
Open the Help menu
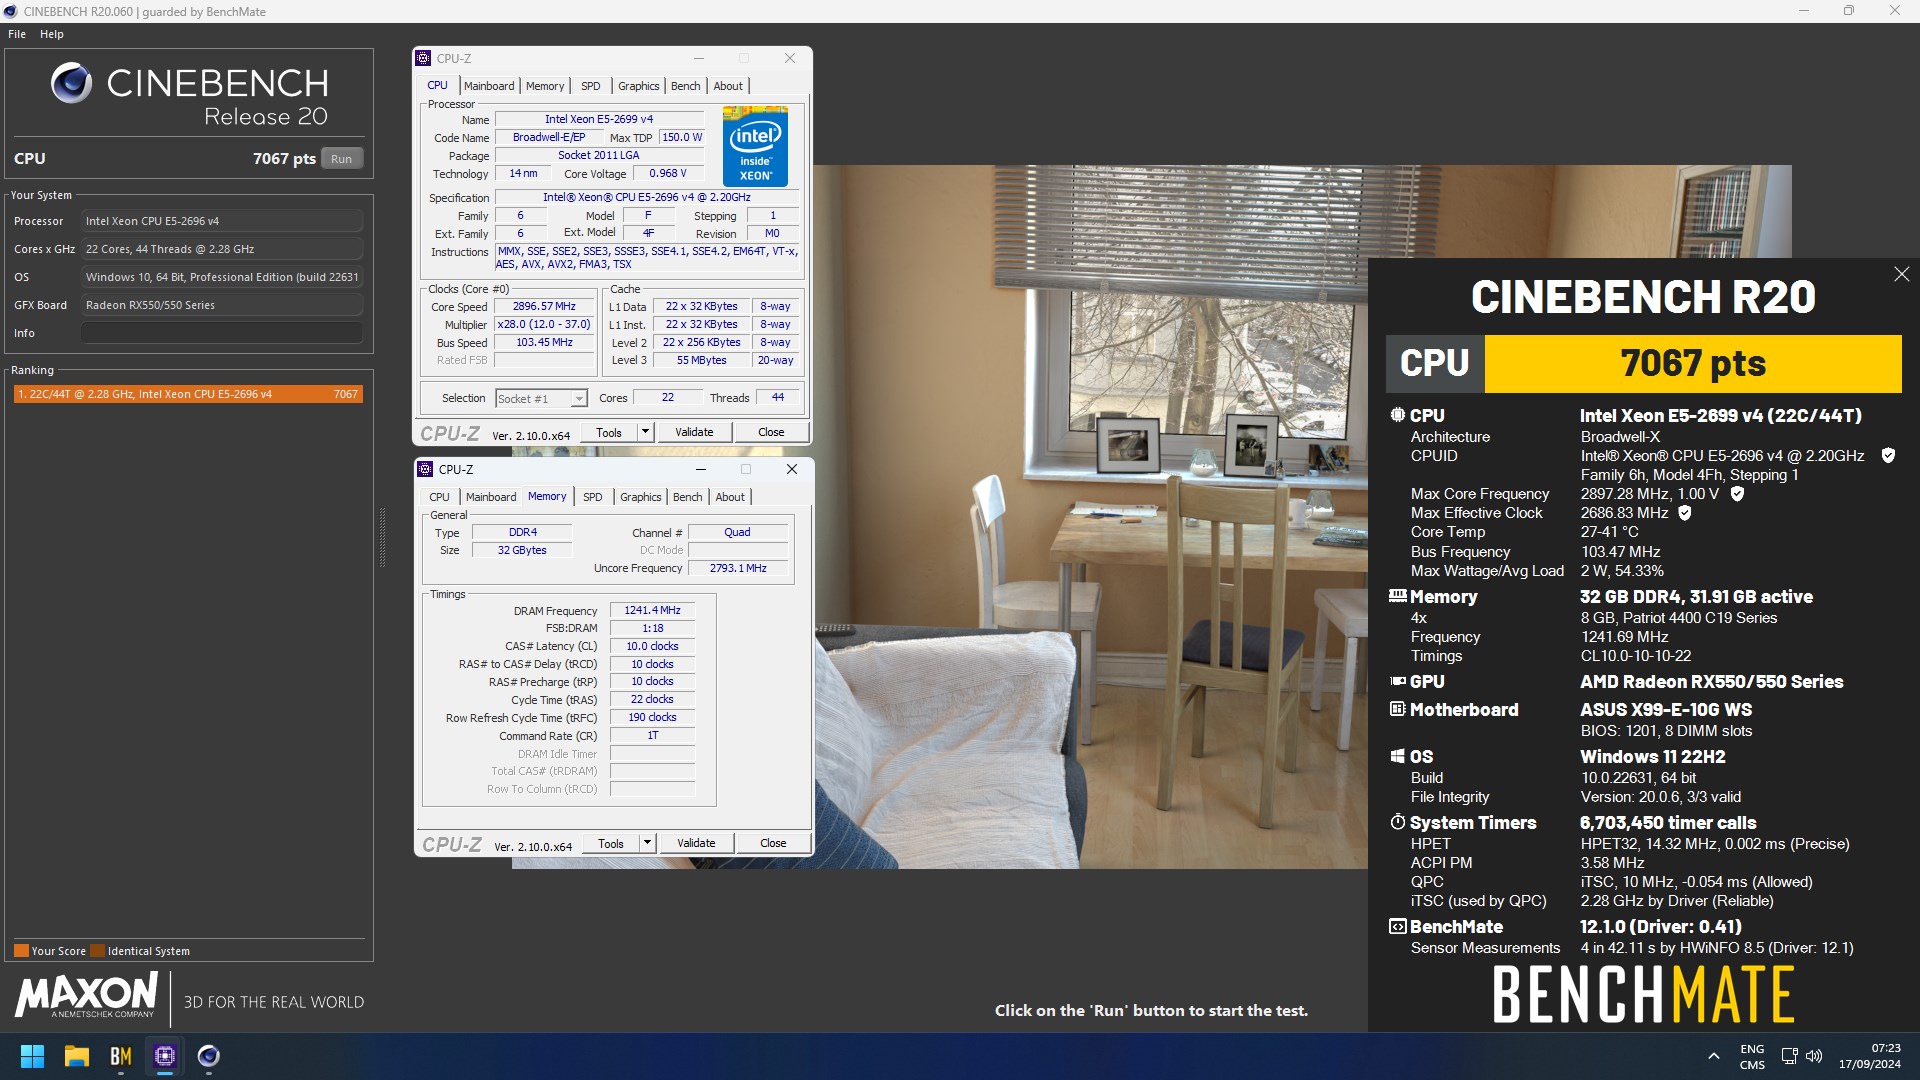(x=52, y=34)
